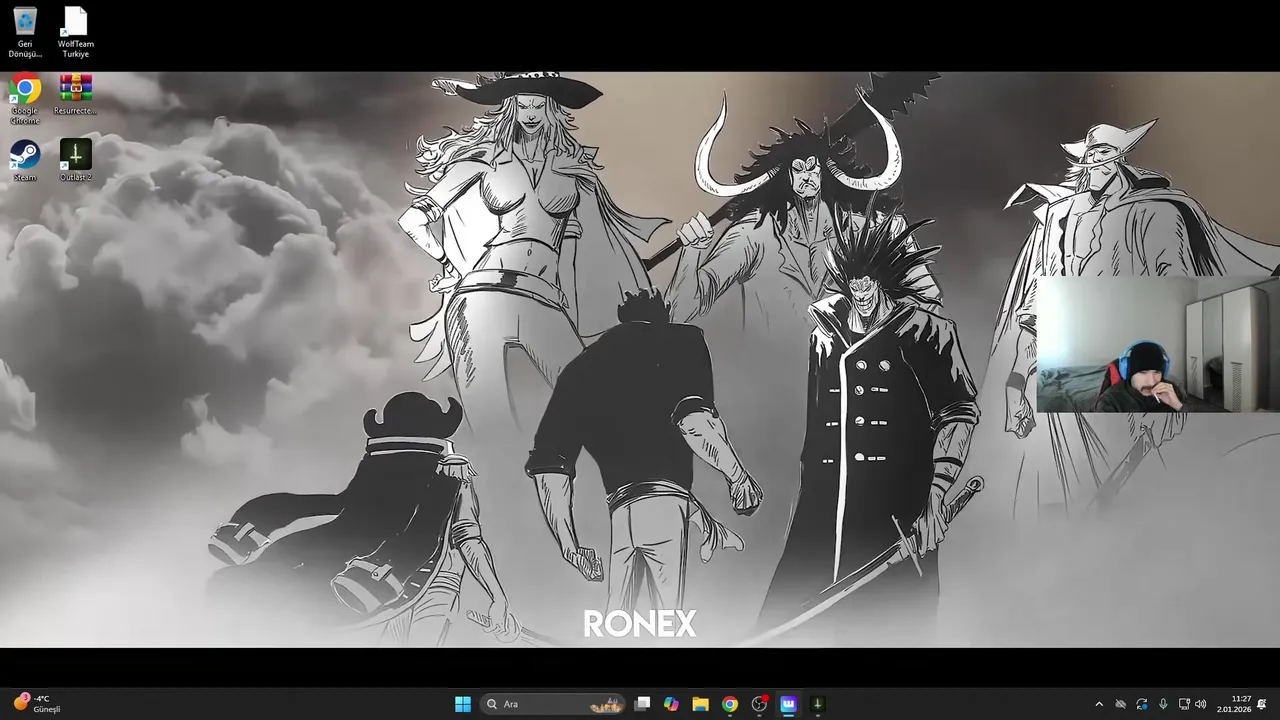1280x720 pixels.
Task: Open the sync update tray icon
Action: pos(1142,704)
